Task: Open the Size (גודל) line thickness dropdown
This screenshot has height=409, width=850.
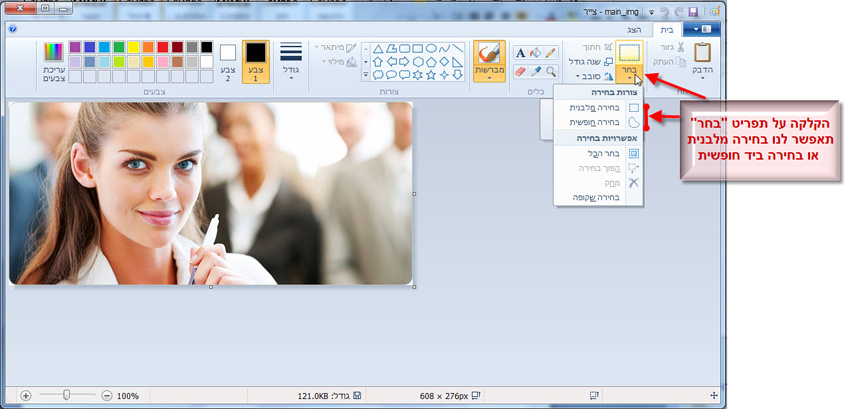Action: tap(291, 62)
